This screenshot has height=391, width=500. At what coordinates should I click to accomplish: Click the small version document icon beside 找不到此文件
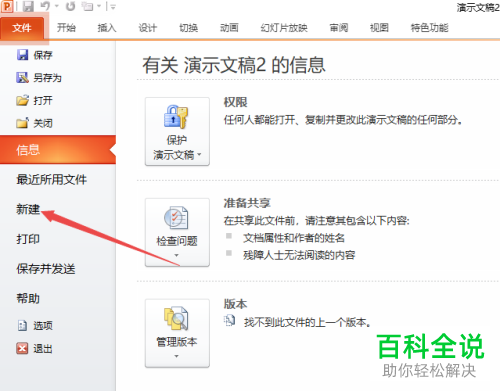pyautogui.click(x=229, y=321)
